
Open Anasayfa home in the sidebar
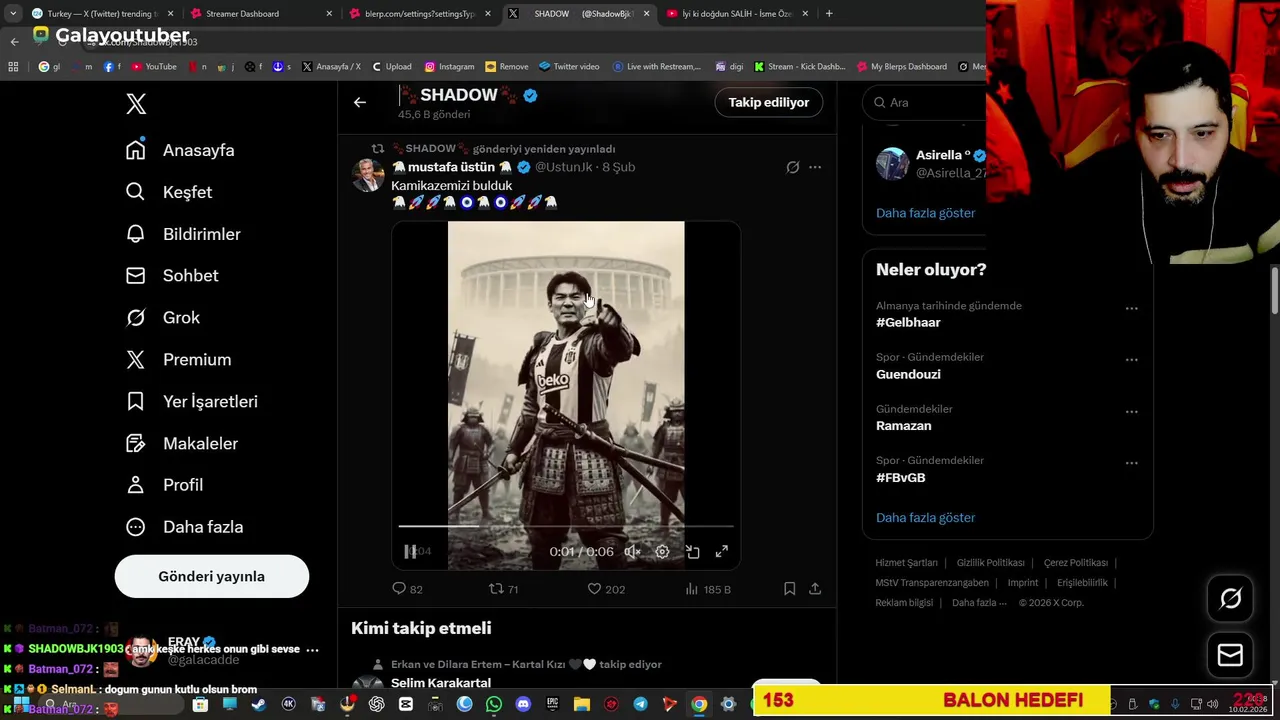coord(180,150)
